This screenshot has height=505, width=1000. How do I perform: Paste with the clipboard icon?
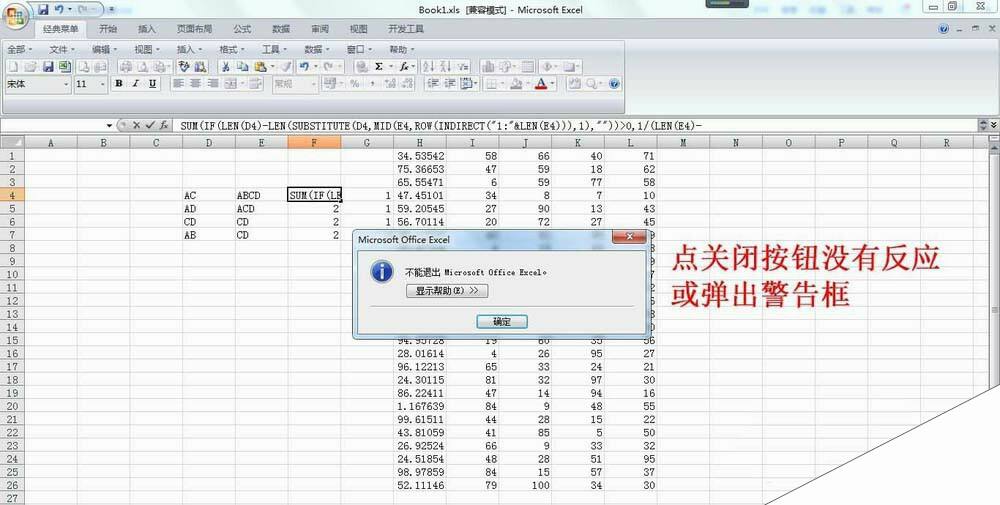(260, 66)
